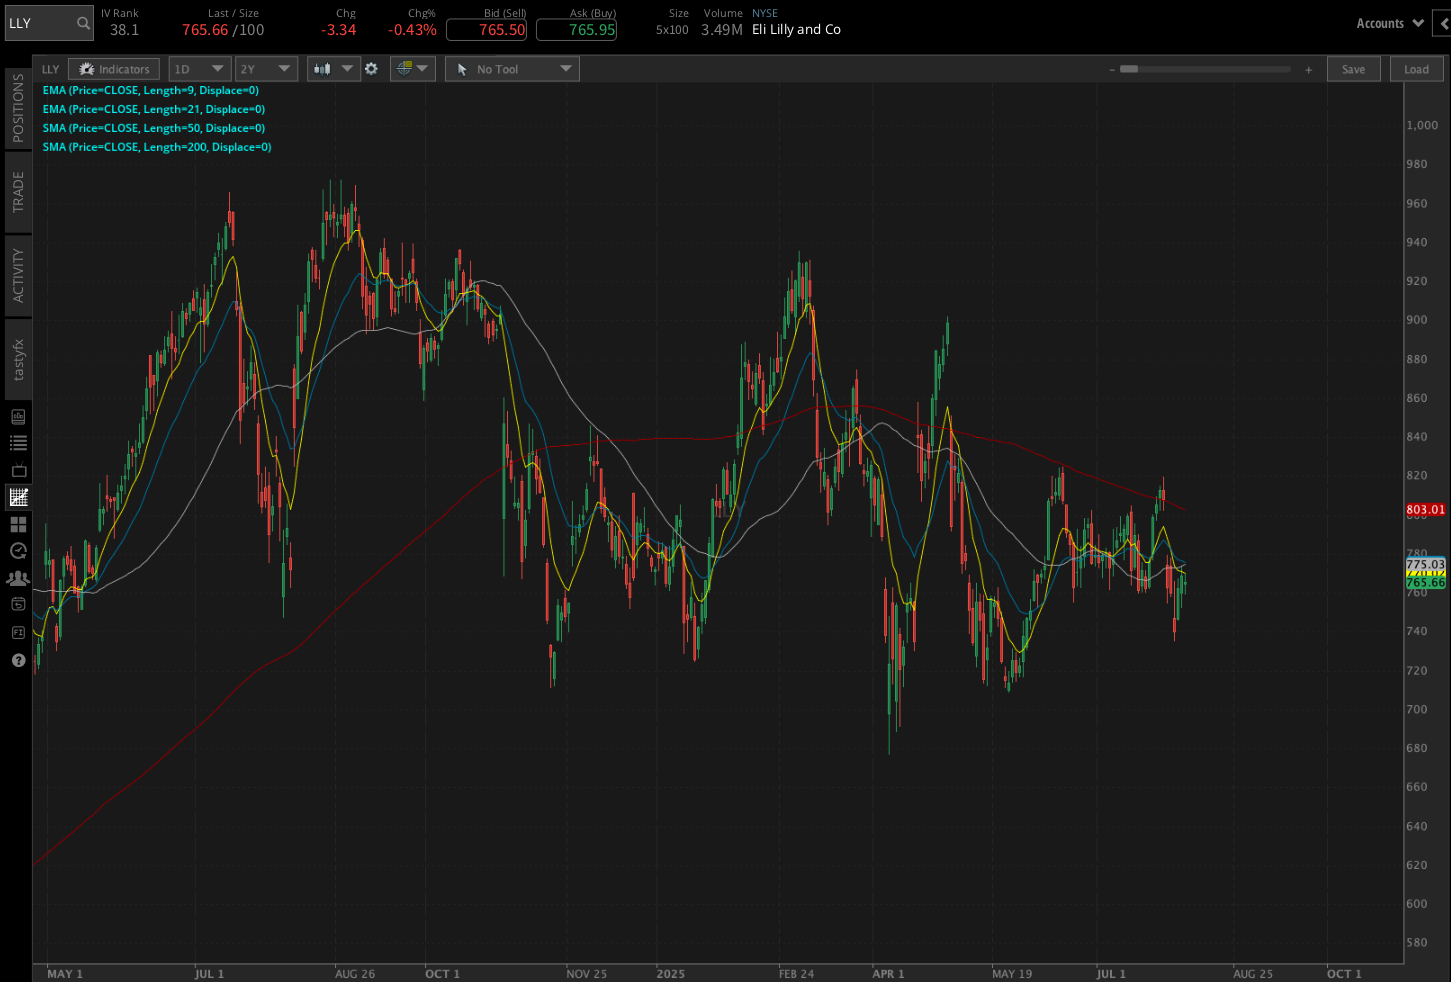The width and height of the screenshot is (1451, 982).
Task: Save the chart layout
Action: pyautogui.click(x=1353, y=69)
